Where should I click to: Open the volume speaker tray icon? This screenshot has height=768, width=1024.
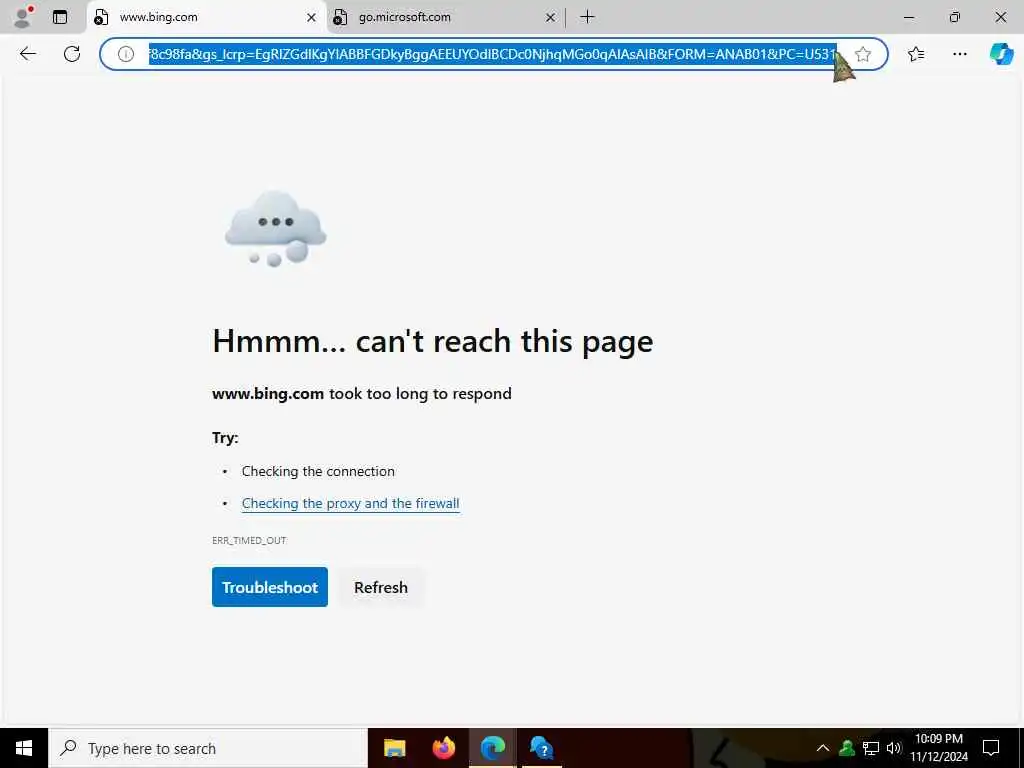(x=893, y=748)
